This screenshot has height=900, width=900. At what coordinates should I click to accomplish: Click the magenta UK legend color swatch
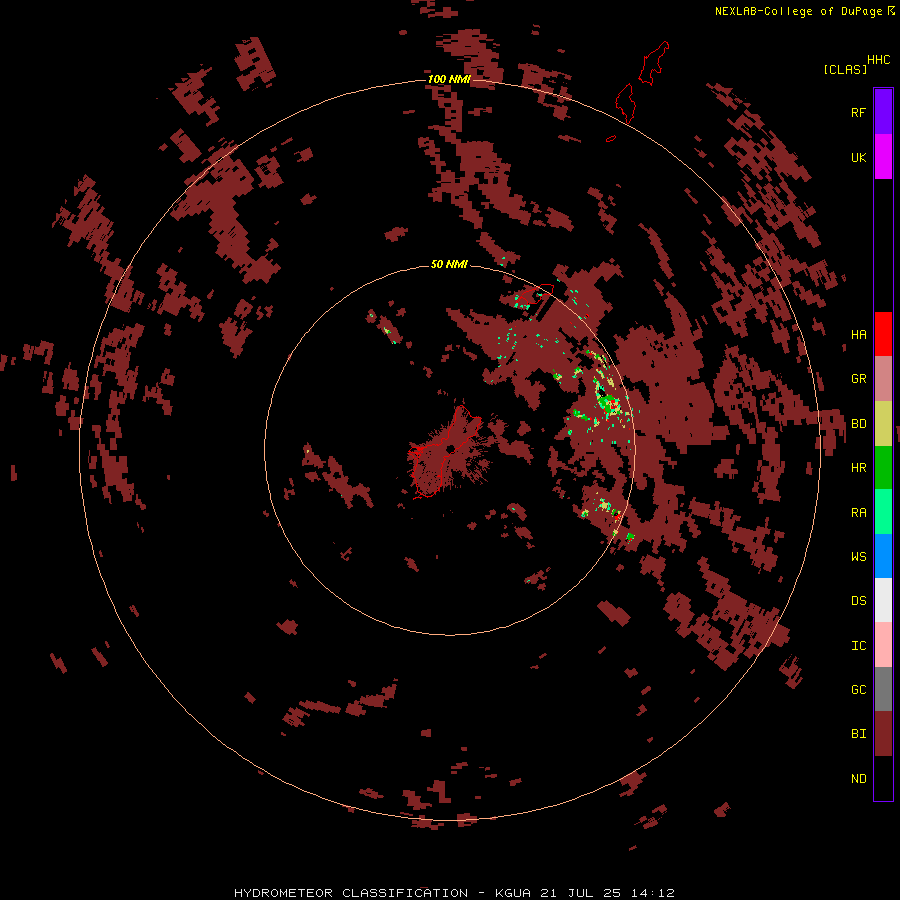[883, 157]
